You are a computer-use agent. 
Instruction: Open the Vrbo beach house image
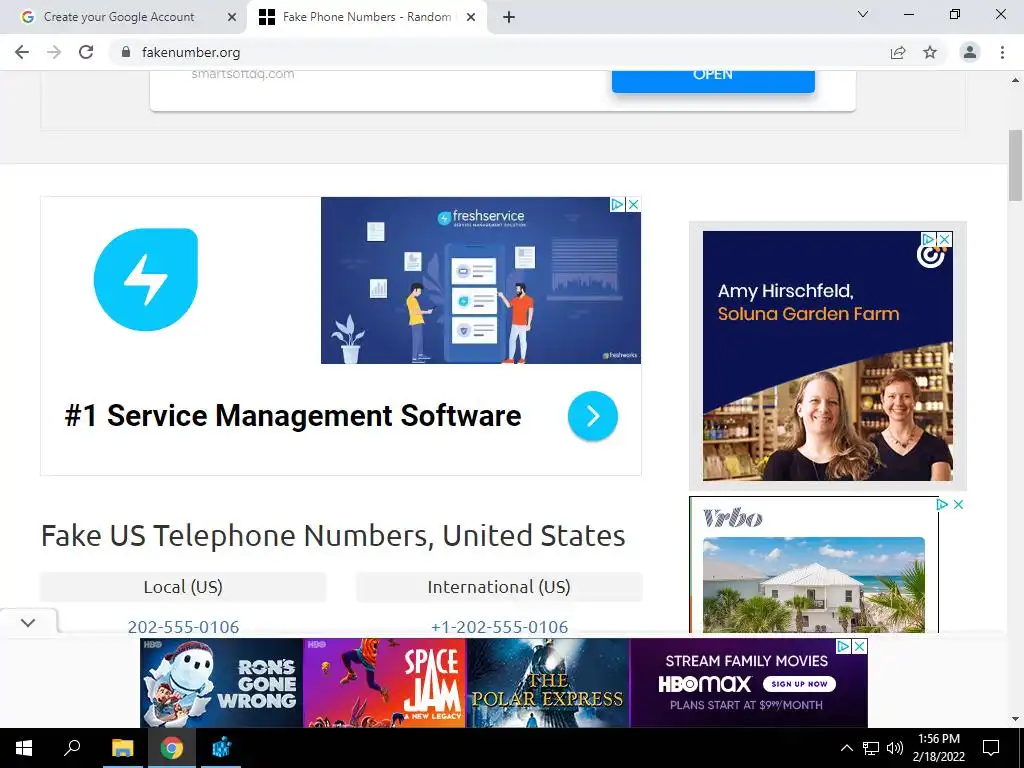pyautogui.click(x=814, y=584)
